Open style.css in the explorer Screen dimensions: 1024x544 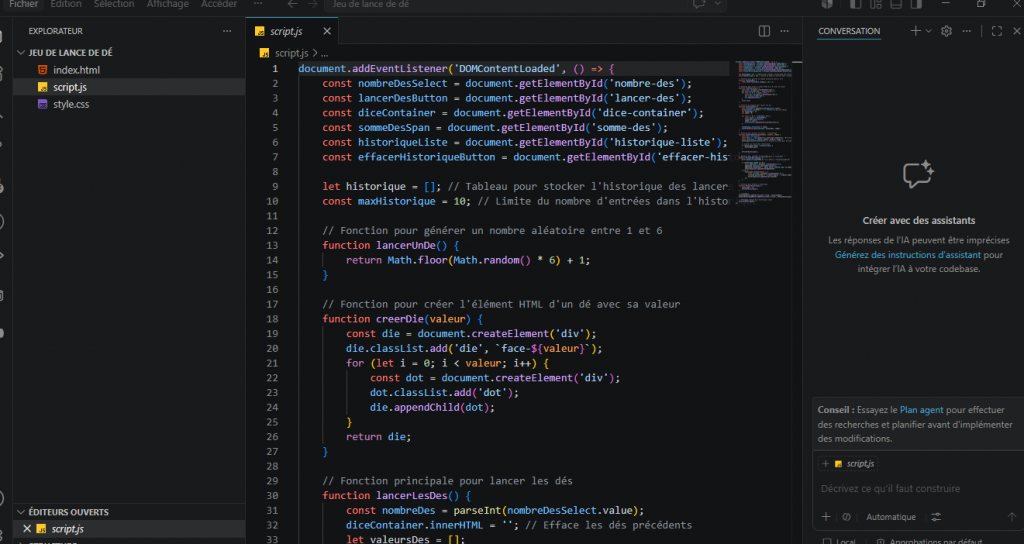[x=129, y=104]
